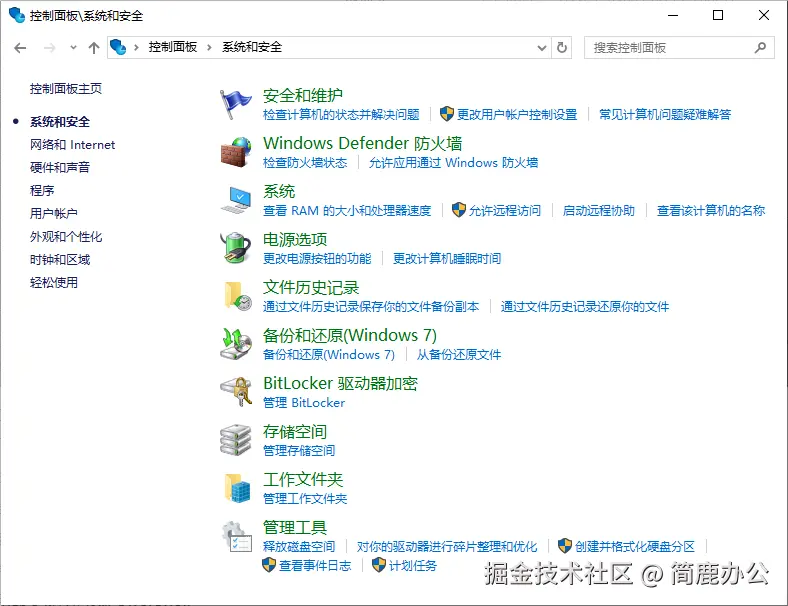Image resolution: width=788 pixels, height=606 pixels.
Task: Go back with the left arrow
Action: click(20, 48)
